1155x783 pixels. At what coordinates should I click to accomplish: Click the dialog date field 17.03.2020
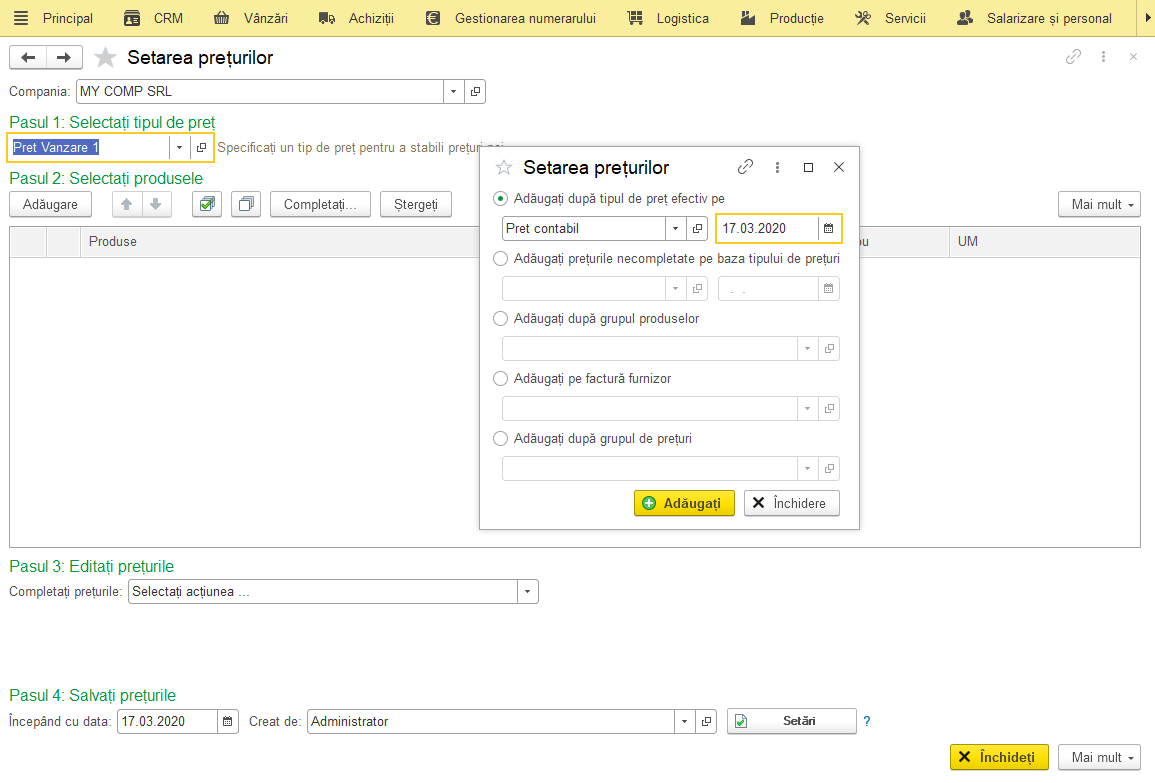click(x=767, y=228)
